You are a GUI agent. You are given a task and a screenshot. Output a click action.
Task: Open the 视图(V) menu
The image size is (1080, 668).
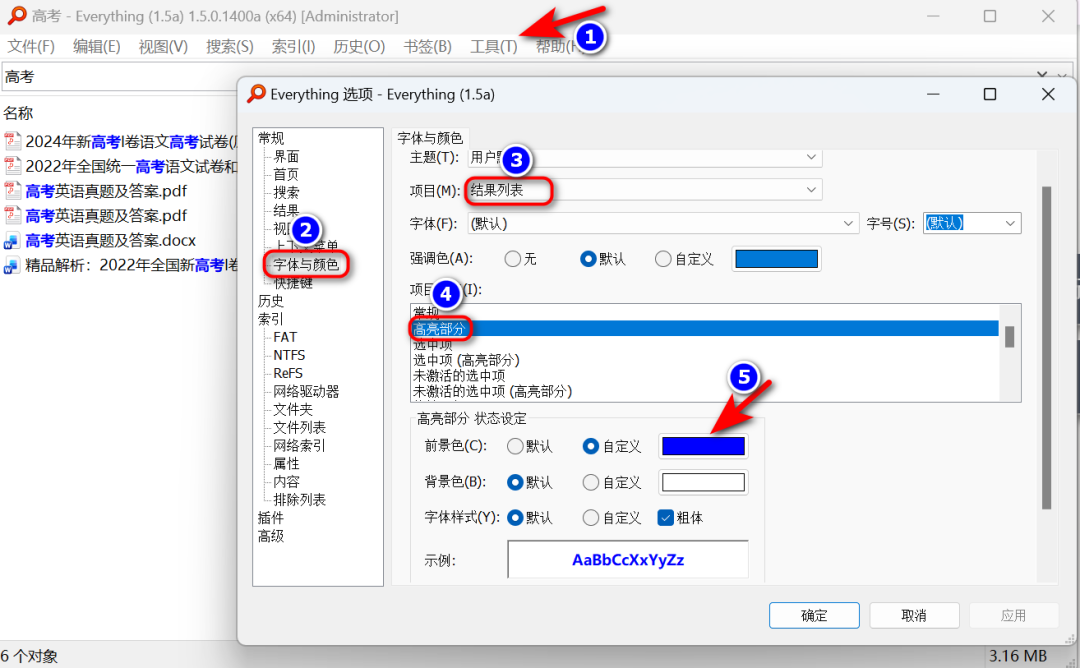point(163,46)
